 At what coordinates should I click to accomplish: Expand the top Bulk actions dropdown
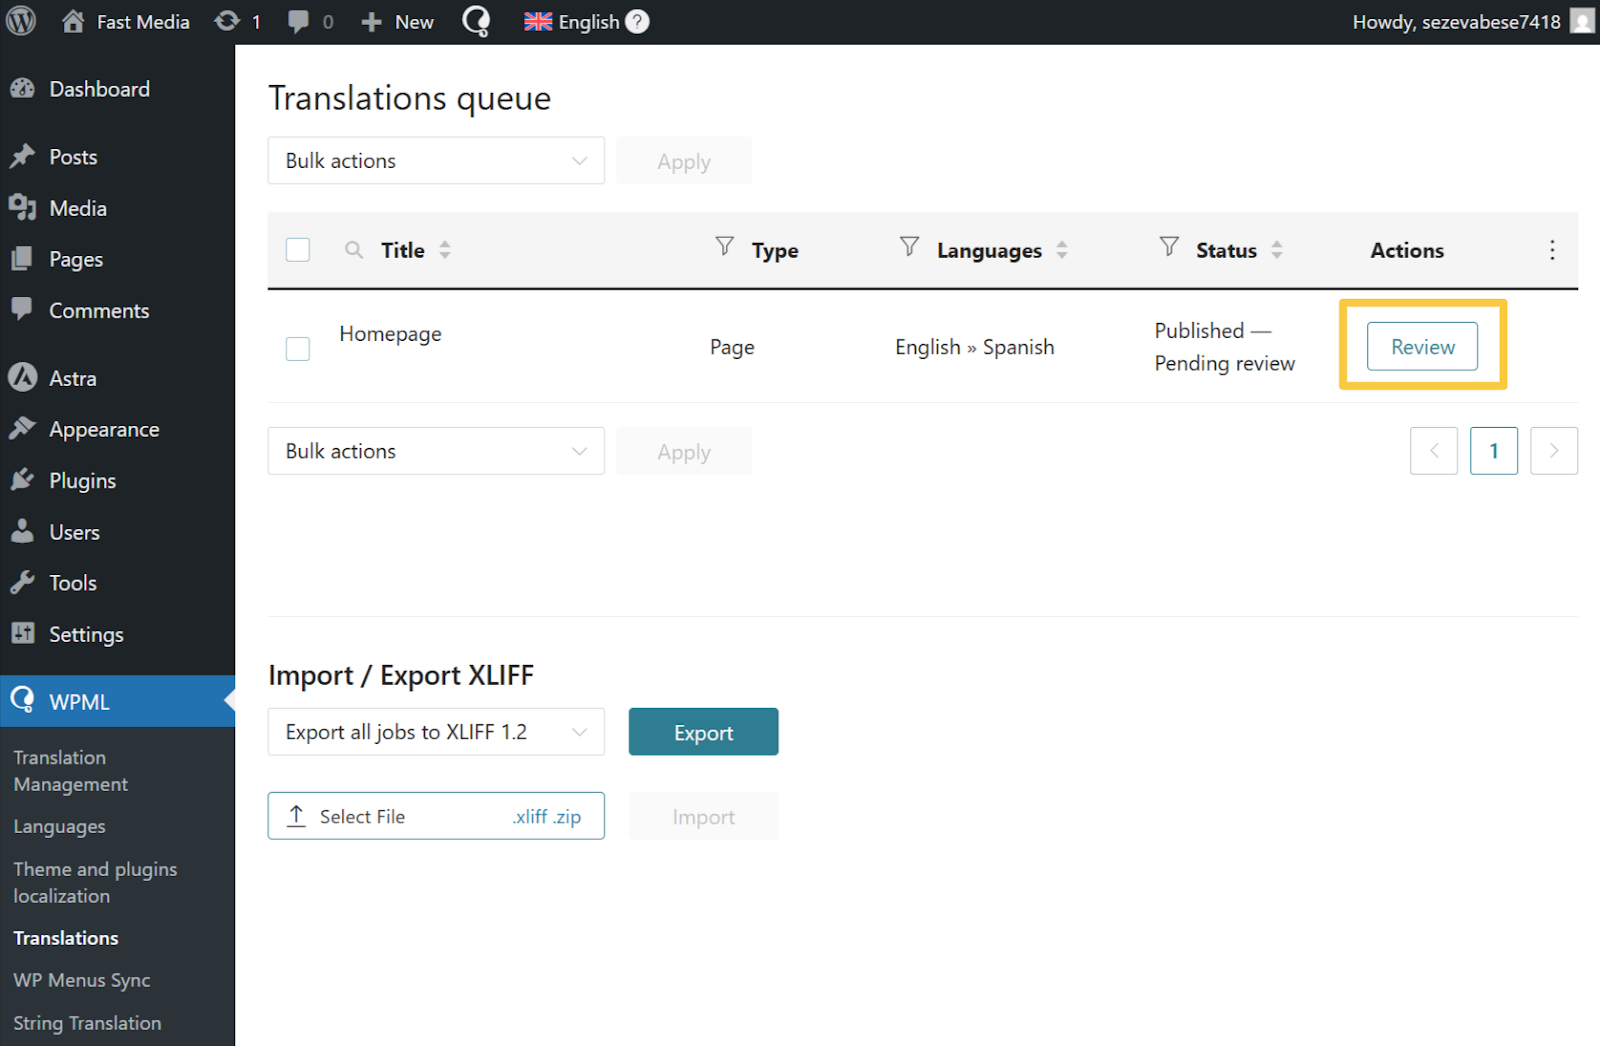[x=436, y=161]
